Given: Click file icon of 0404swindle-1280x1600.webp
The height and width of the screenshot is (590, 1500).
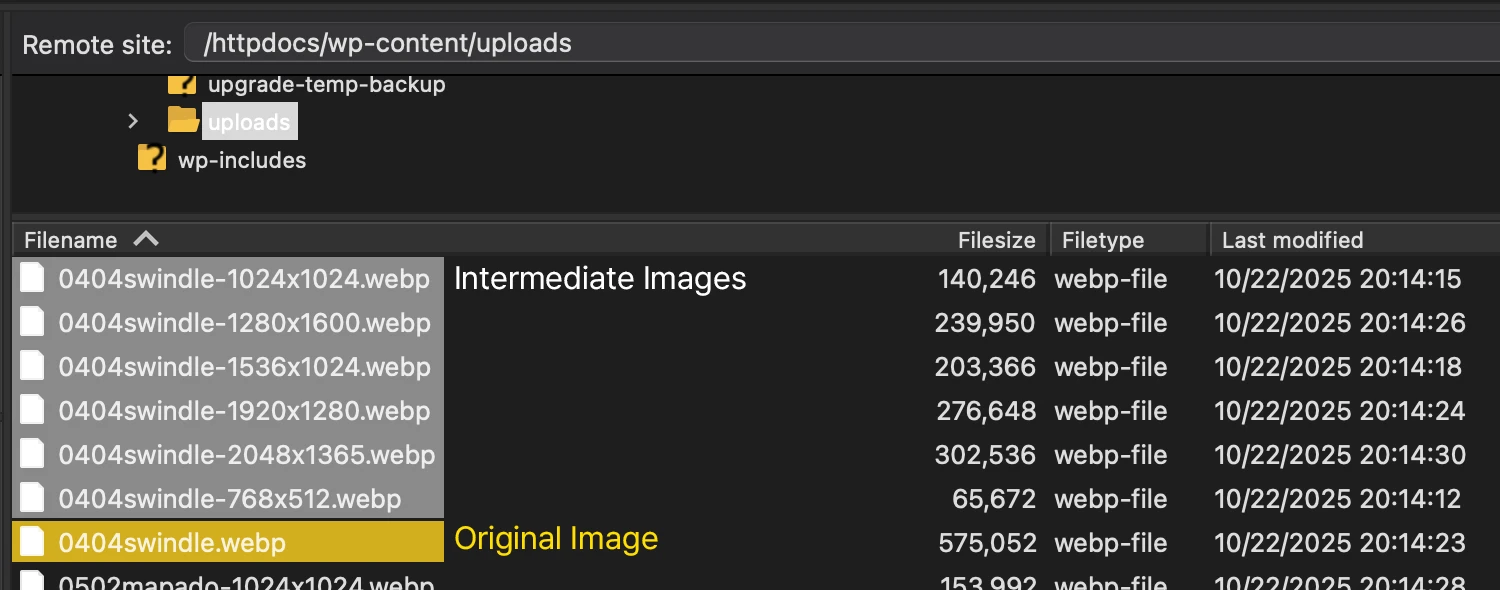Looking at the screenshot, I should (x=33, y=322).
